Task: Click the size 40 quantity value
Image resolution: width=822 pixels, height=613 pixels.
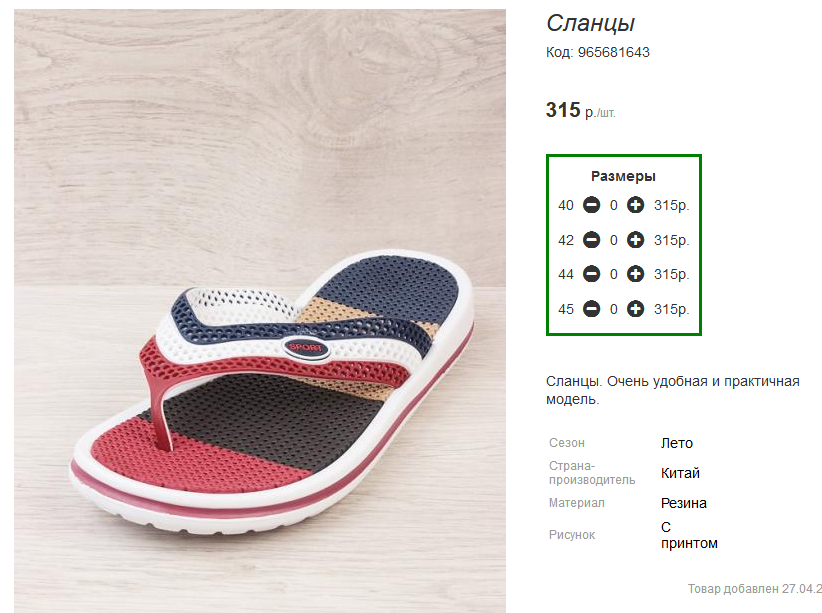Action: [613, 206]
